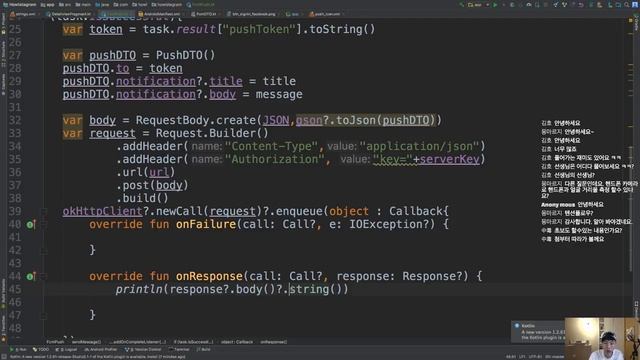Click the Howlstagram project breadcrumb
The image size is (640, 360).
tap(20, 4)
